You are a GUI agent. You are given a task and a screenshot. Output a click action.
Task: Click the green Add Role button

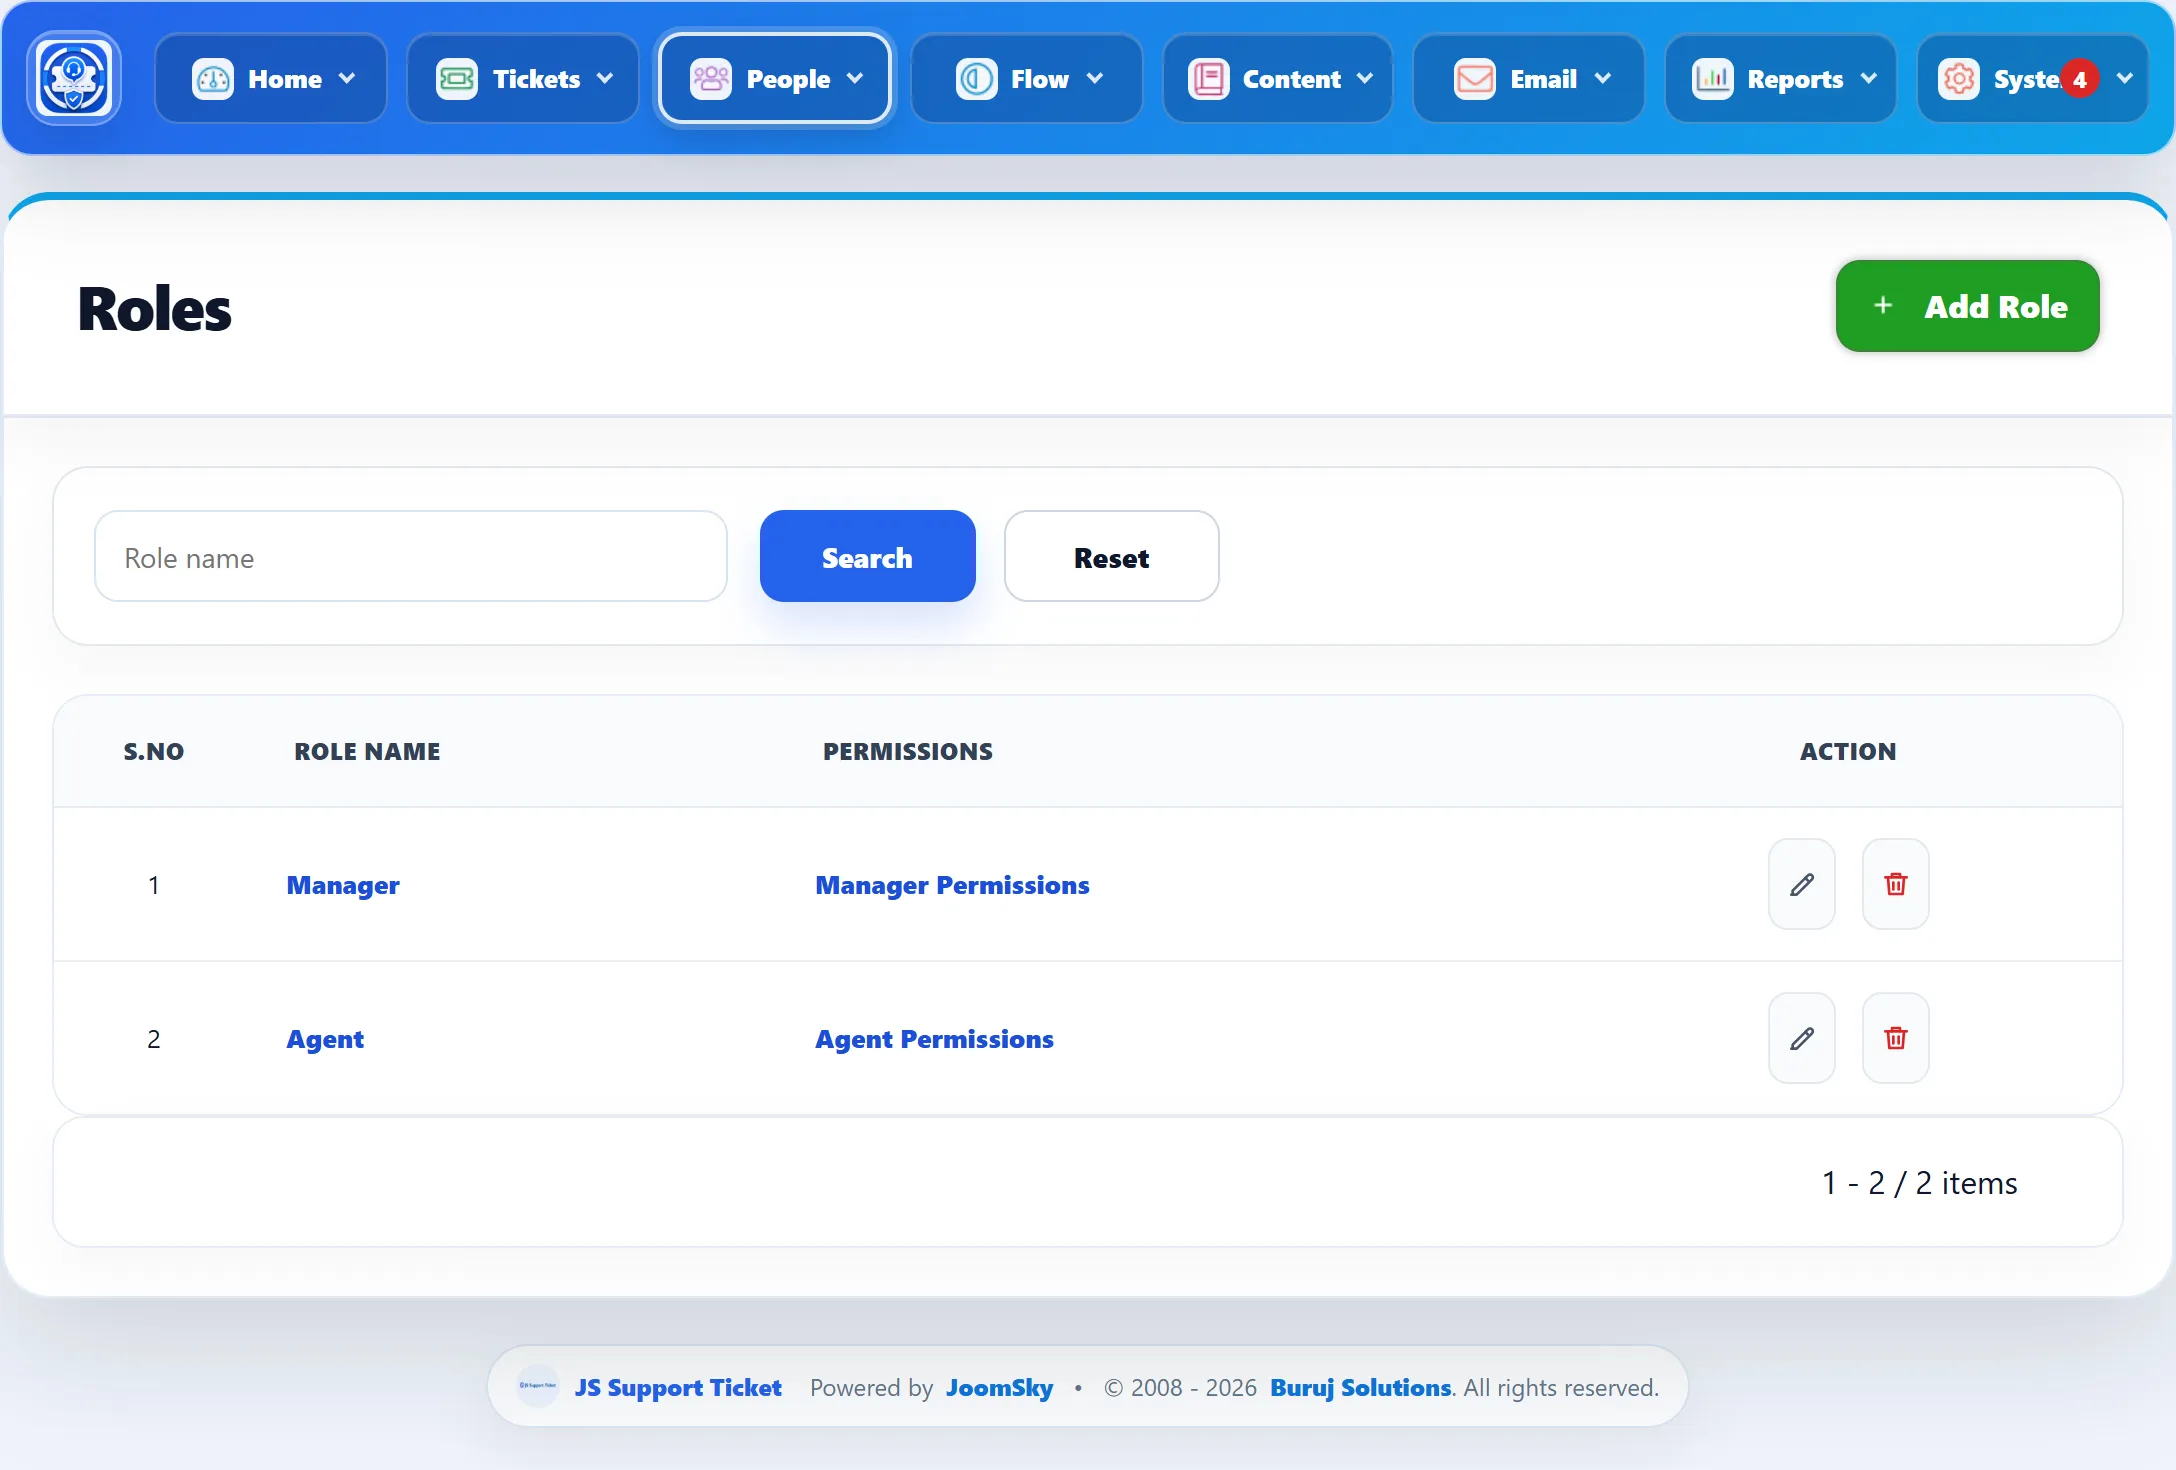point(1967,306)
